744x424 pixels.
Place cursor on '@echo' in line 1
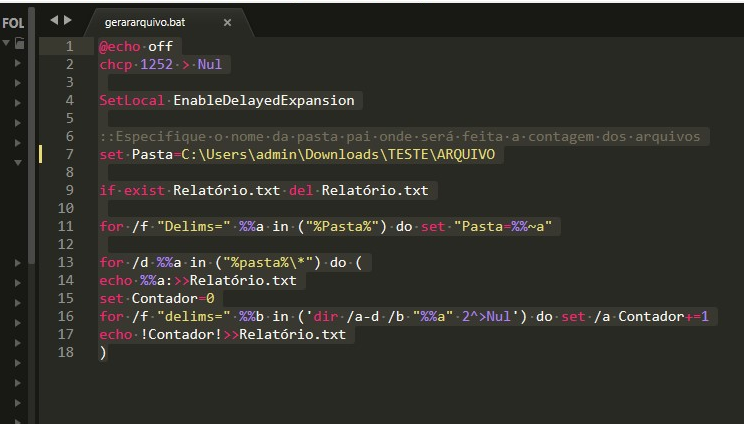(120, 46)
